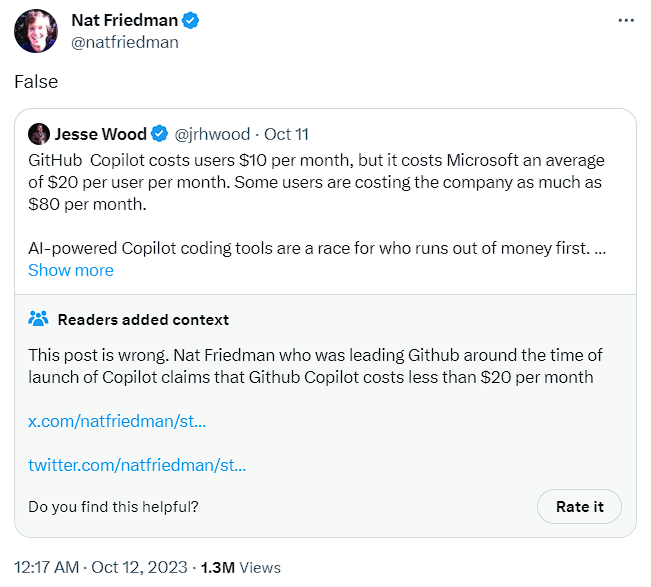Image resolution: width=651 pixels, height=587 pixels.
Task: Click Nat Friedman's verified badge icon
Action: (x=191, y=20)
